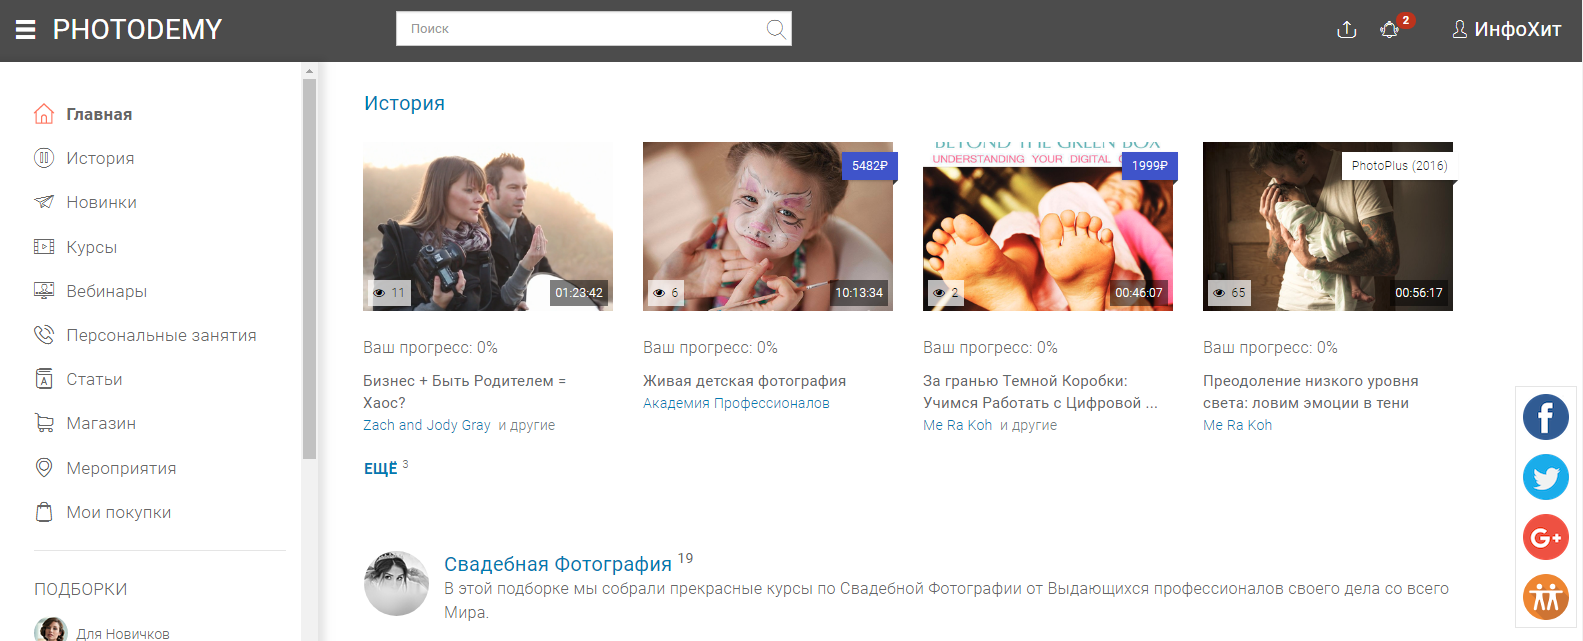Open the hamburger menu icon
Viewport: 1583px width, 641px height.
25,30
